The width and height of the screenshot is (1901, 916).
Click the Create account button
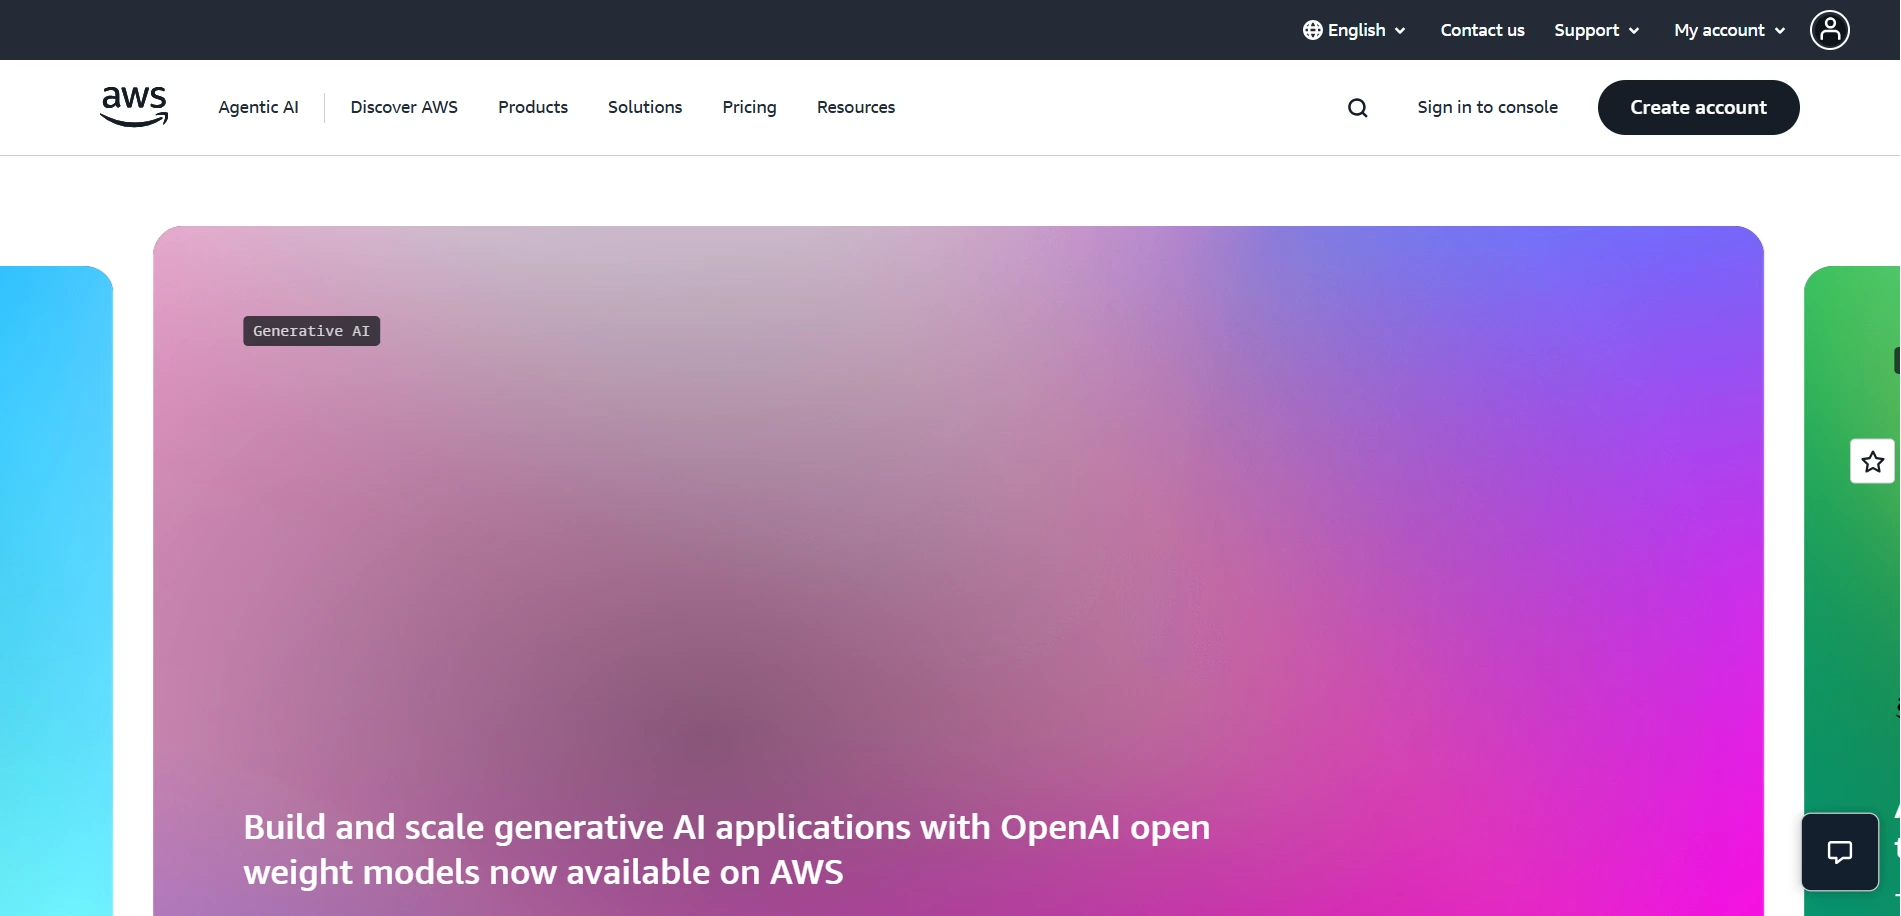point(1698,107)
